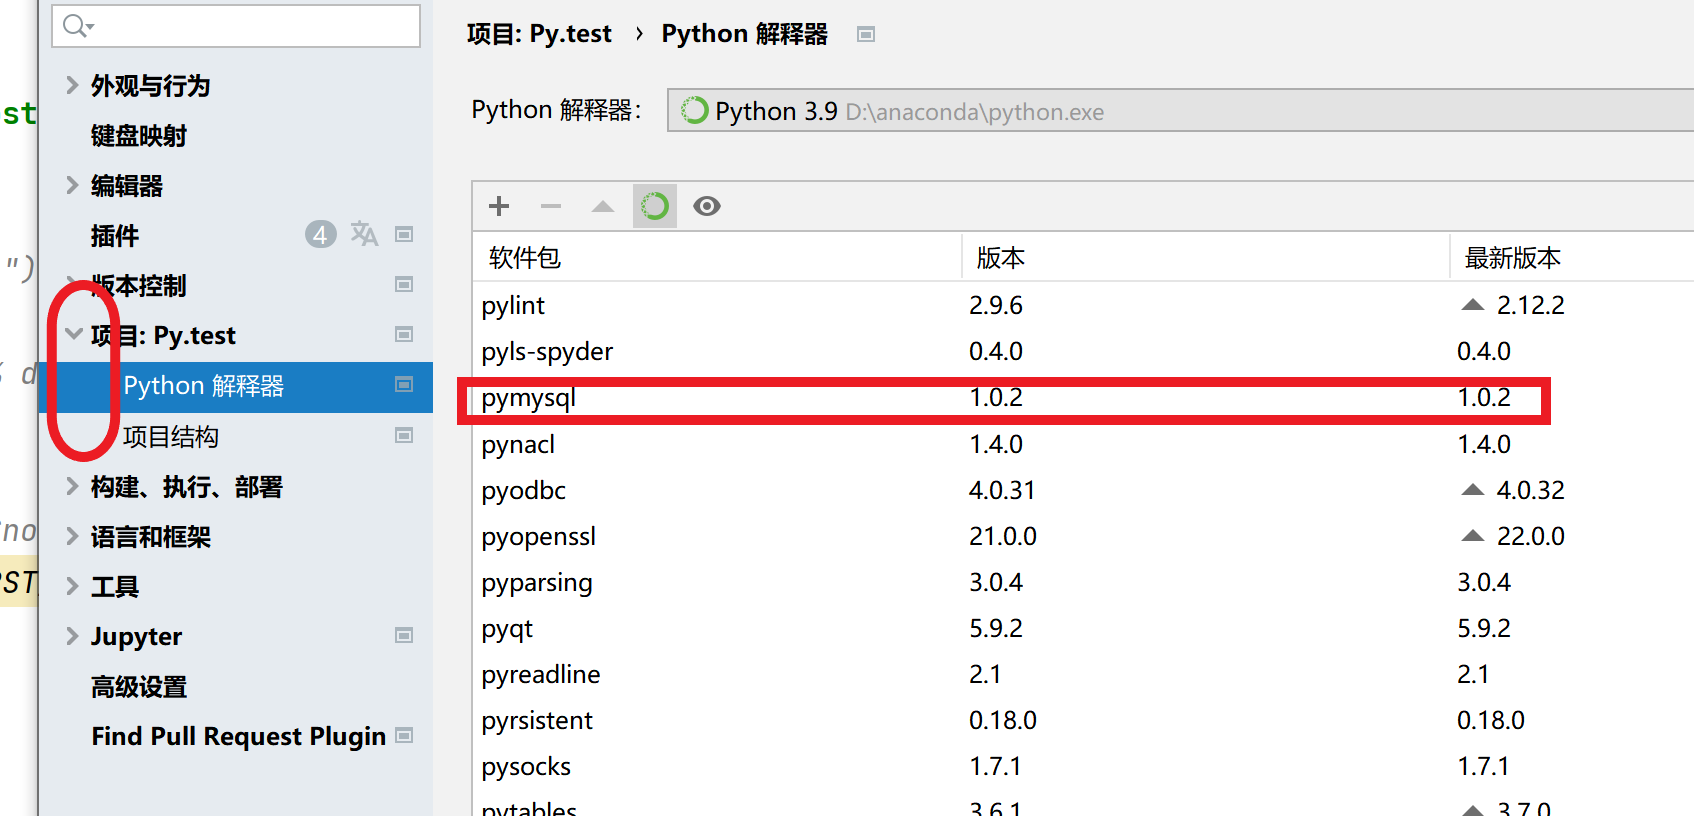The width and height of the screenshot is (1694, 816).
Task: Select the pynacl package row
Action: click(x=1083, y=444)
